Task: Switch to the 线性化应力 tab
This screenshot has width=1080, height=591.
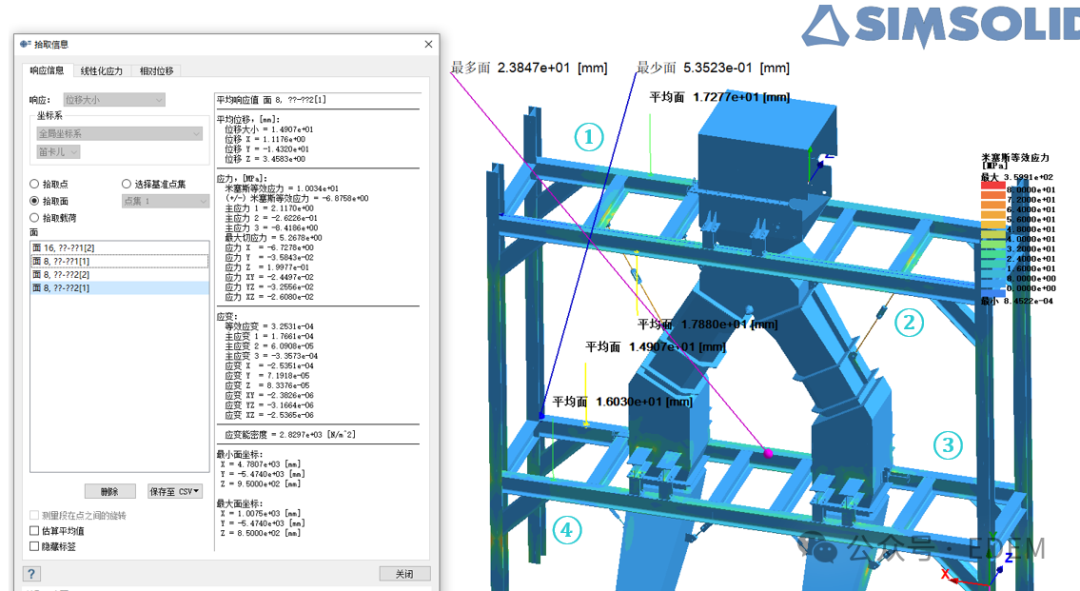Action: tap(102, 71)
